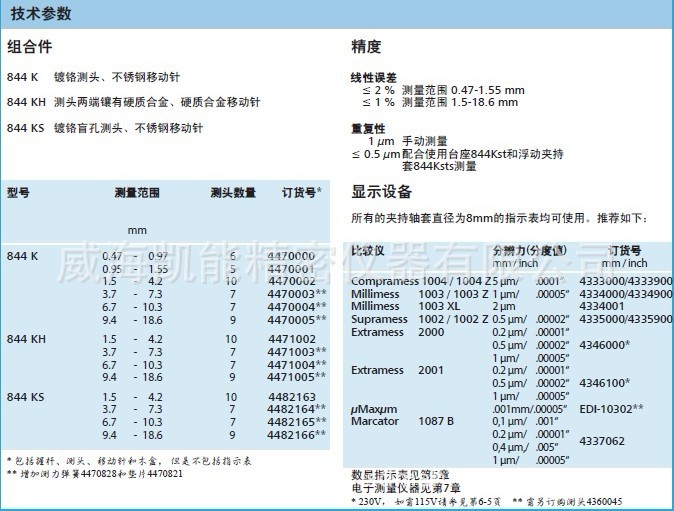Viewport: 674px width, 511px height.
Task: Select order number 4335000/4335900
Action: (626, 319)
